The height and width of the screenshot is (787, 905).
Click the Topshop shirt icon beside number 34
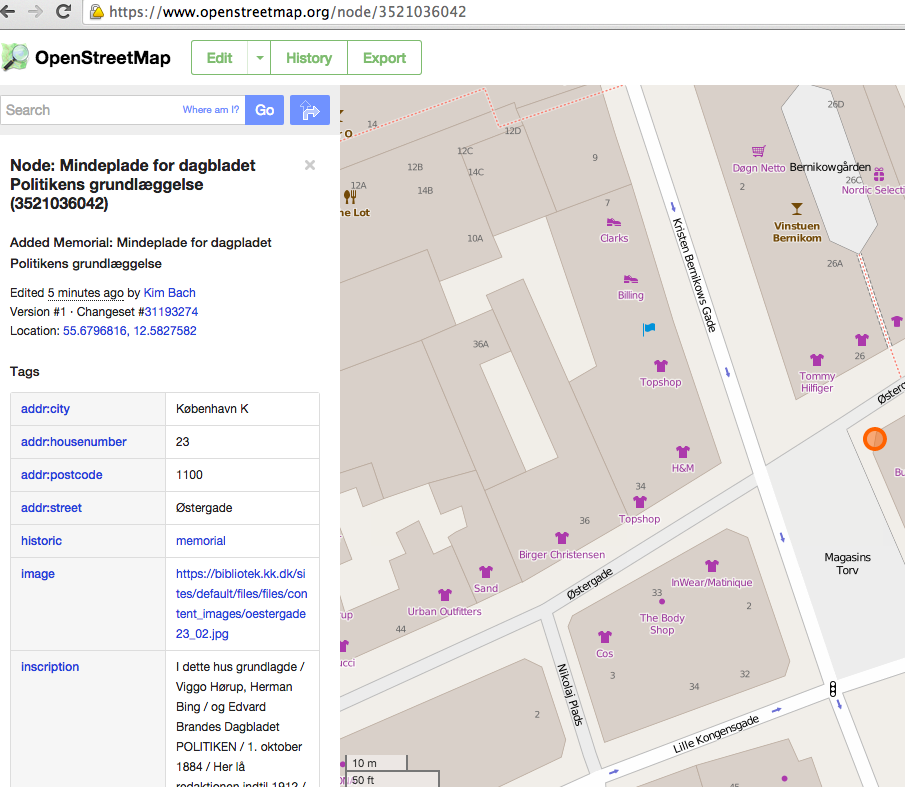(x=640, y=502)
